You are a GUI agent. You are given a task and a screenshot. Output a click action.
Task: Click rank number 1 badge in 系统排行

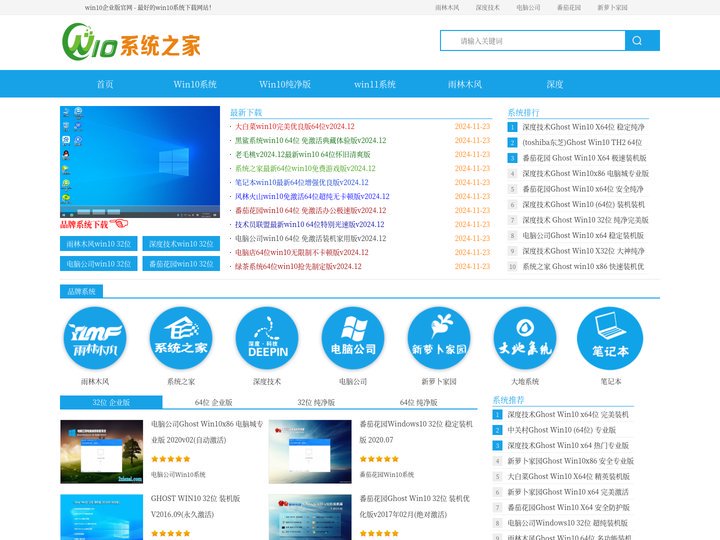(x=512, y=127)
